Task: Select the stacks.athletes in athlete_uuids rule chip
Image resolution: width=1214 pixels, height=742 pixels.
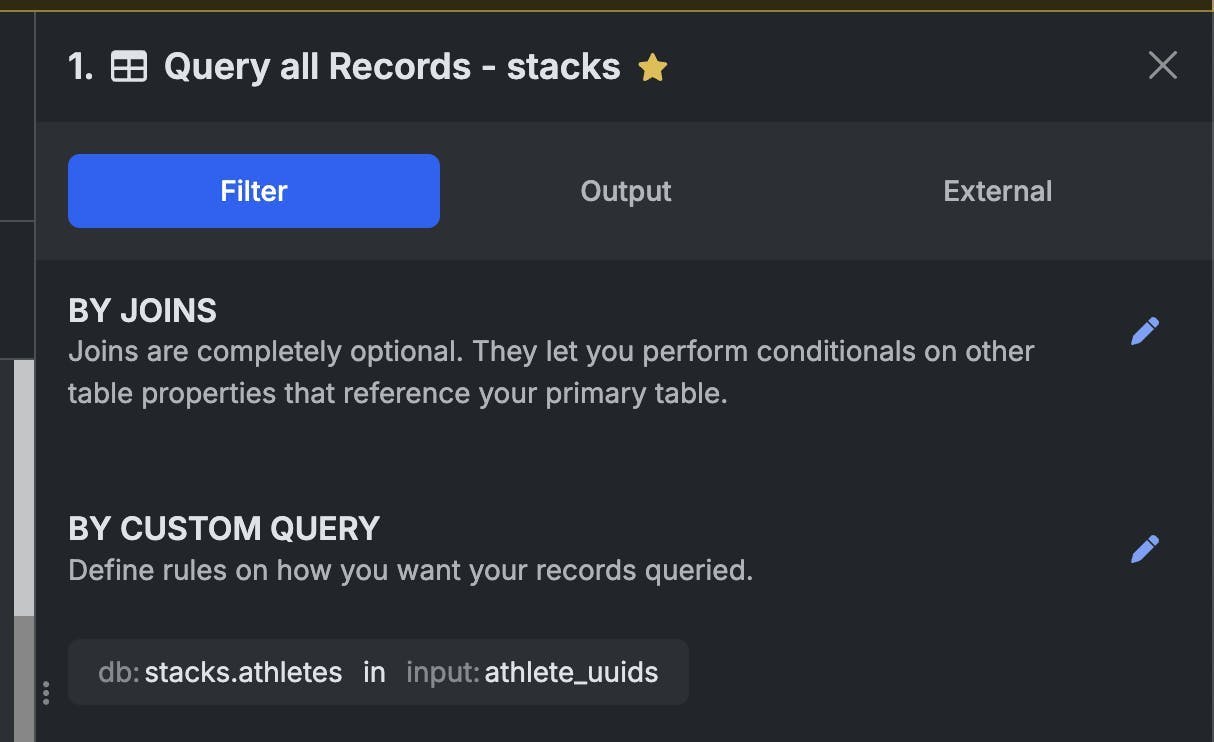Action: tap(378, 672)
